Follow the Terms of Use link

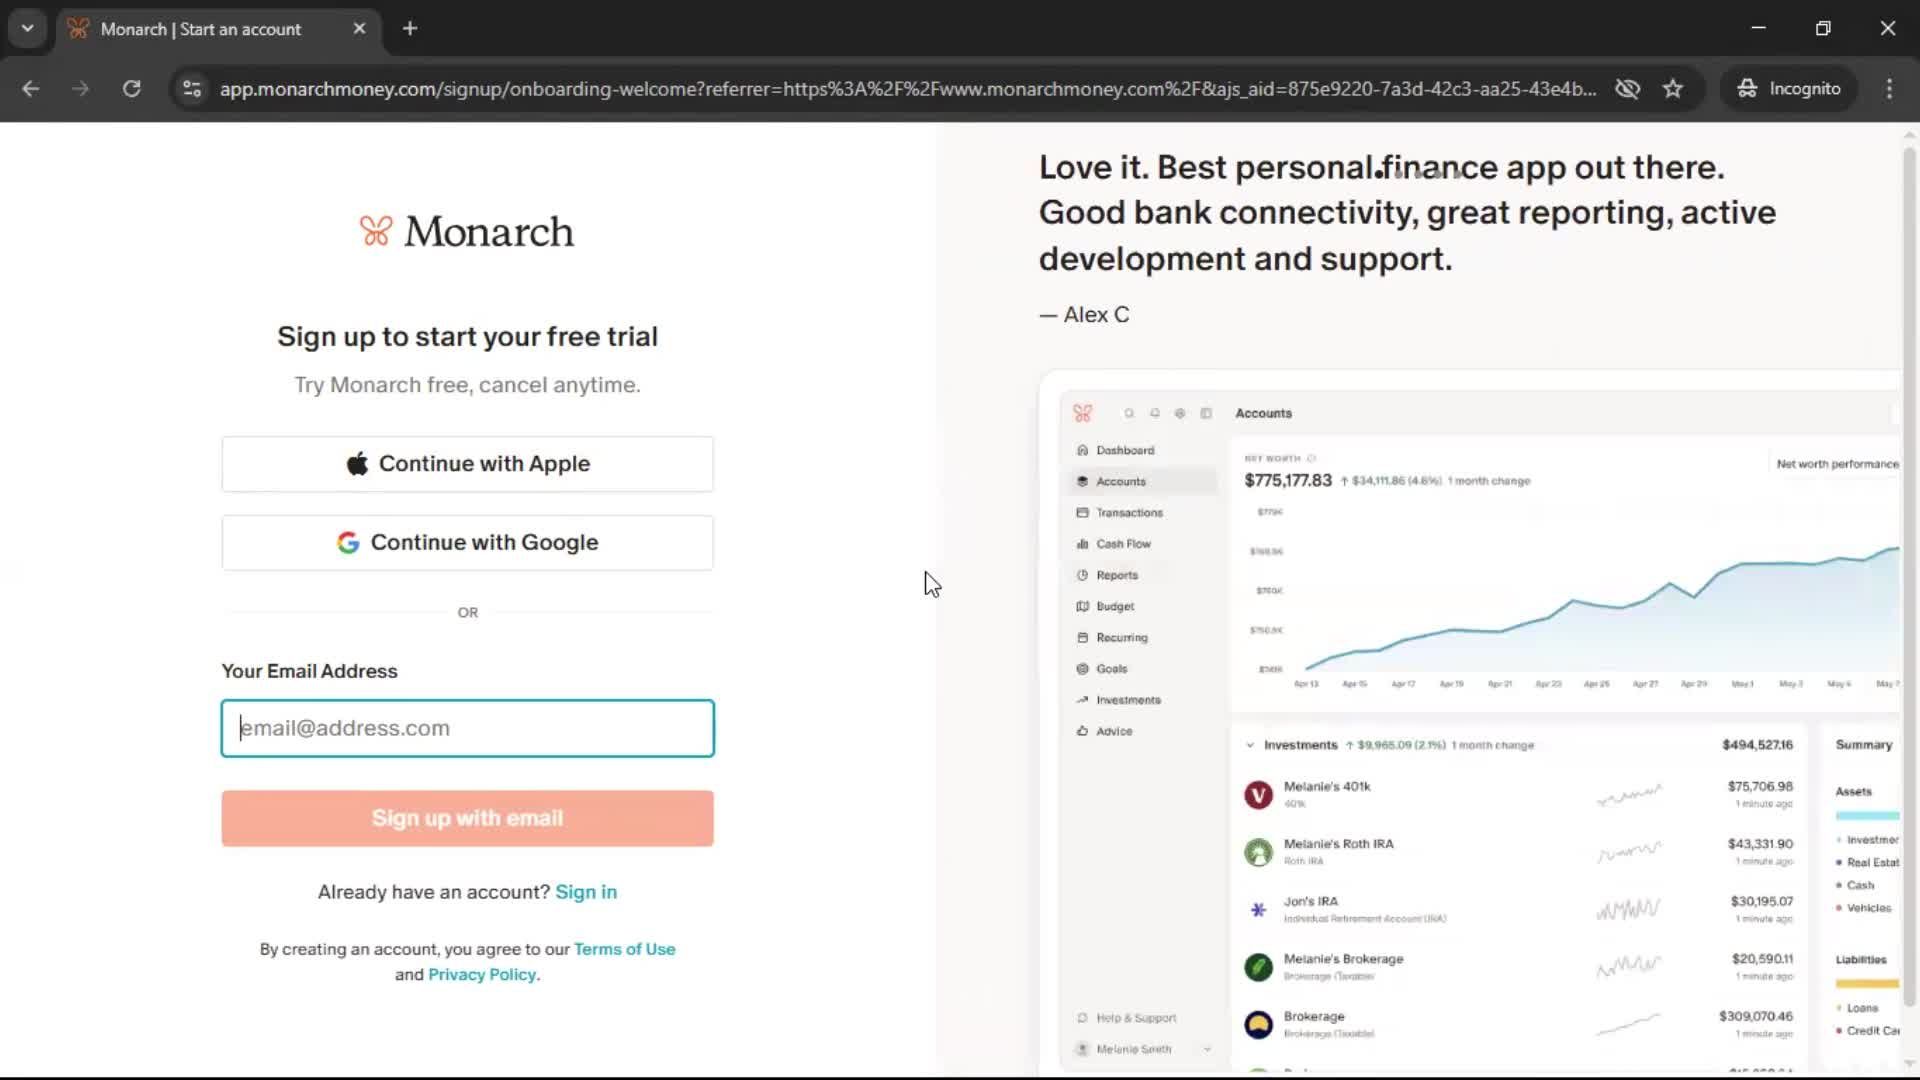tap(624, 948)
